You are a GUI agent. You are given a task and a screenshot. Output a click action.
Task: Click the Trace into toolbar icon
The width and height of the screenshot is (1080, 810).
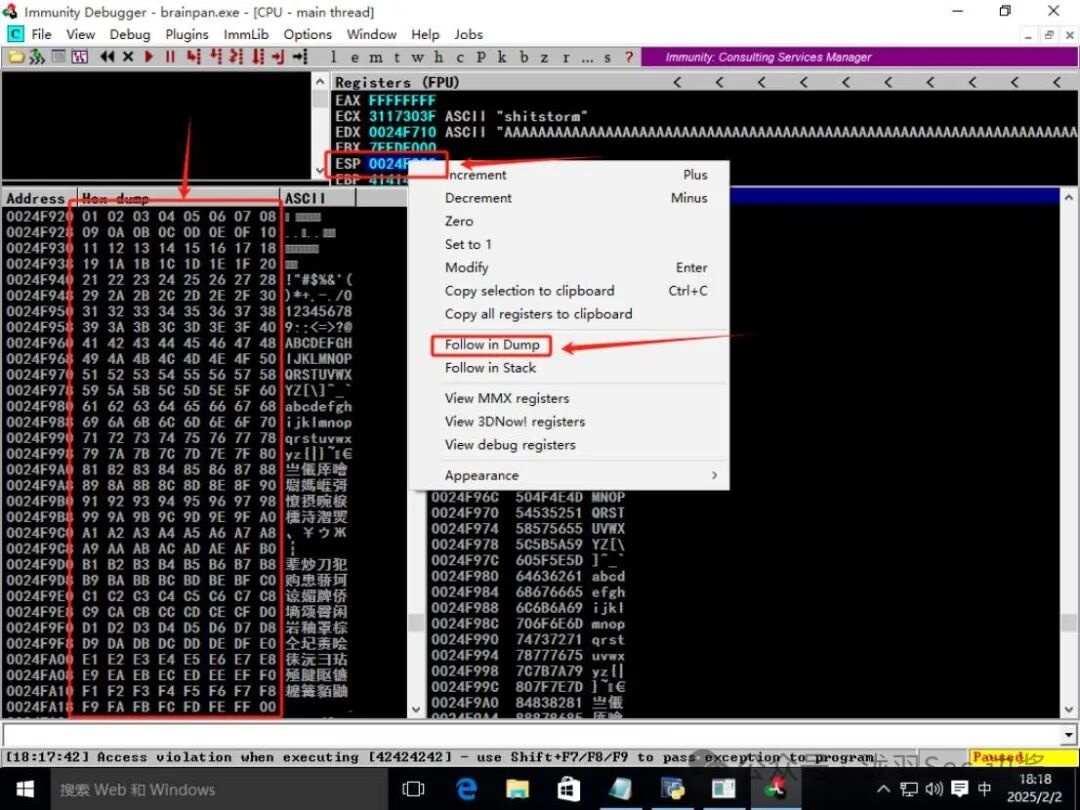click(x=236, y=57)
